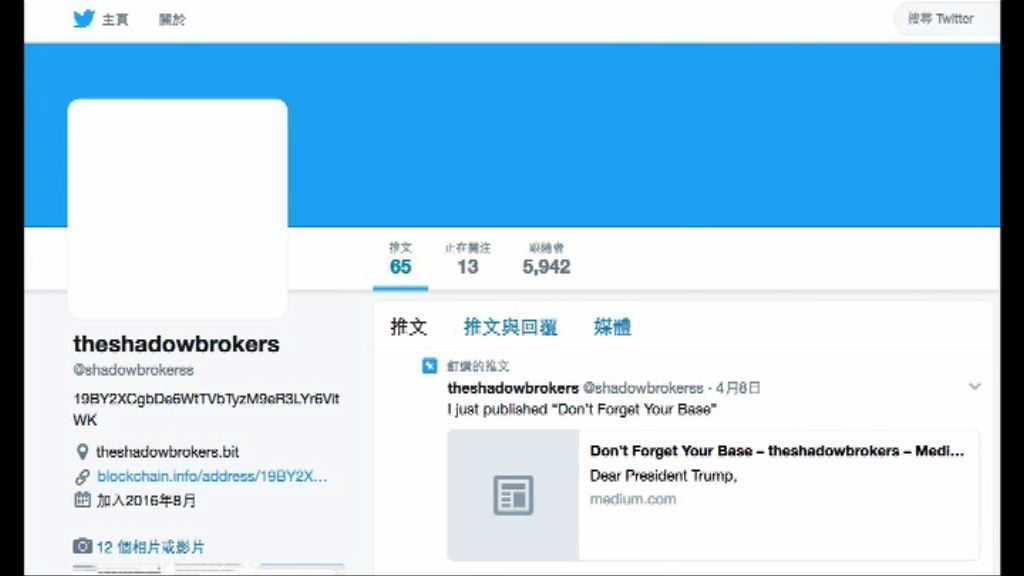Click the Twitter bird logo
This screenshot has width=1024, height=576.
[x=84, y=19]
